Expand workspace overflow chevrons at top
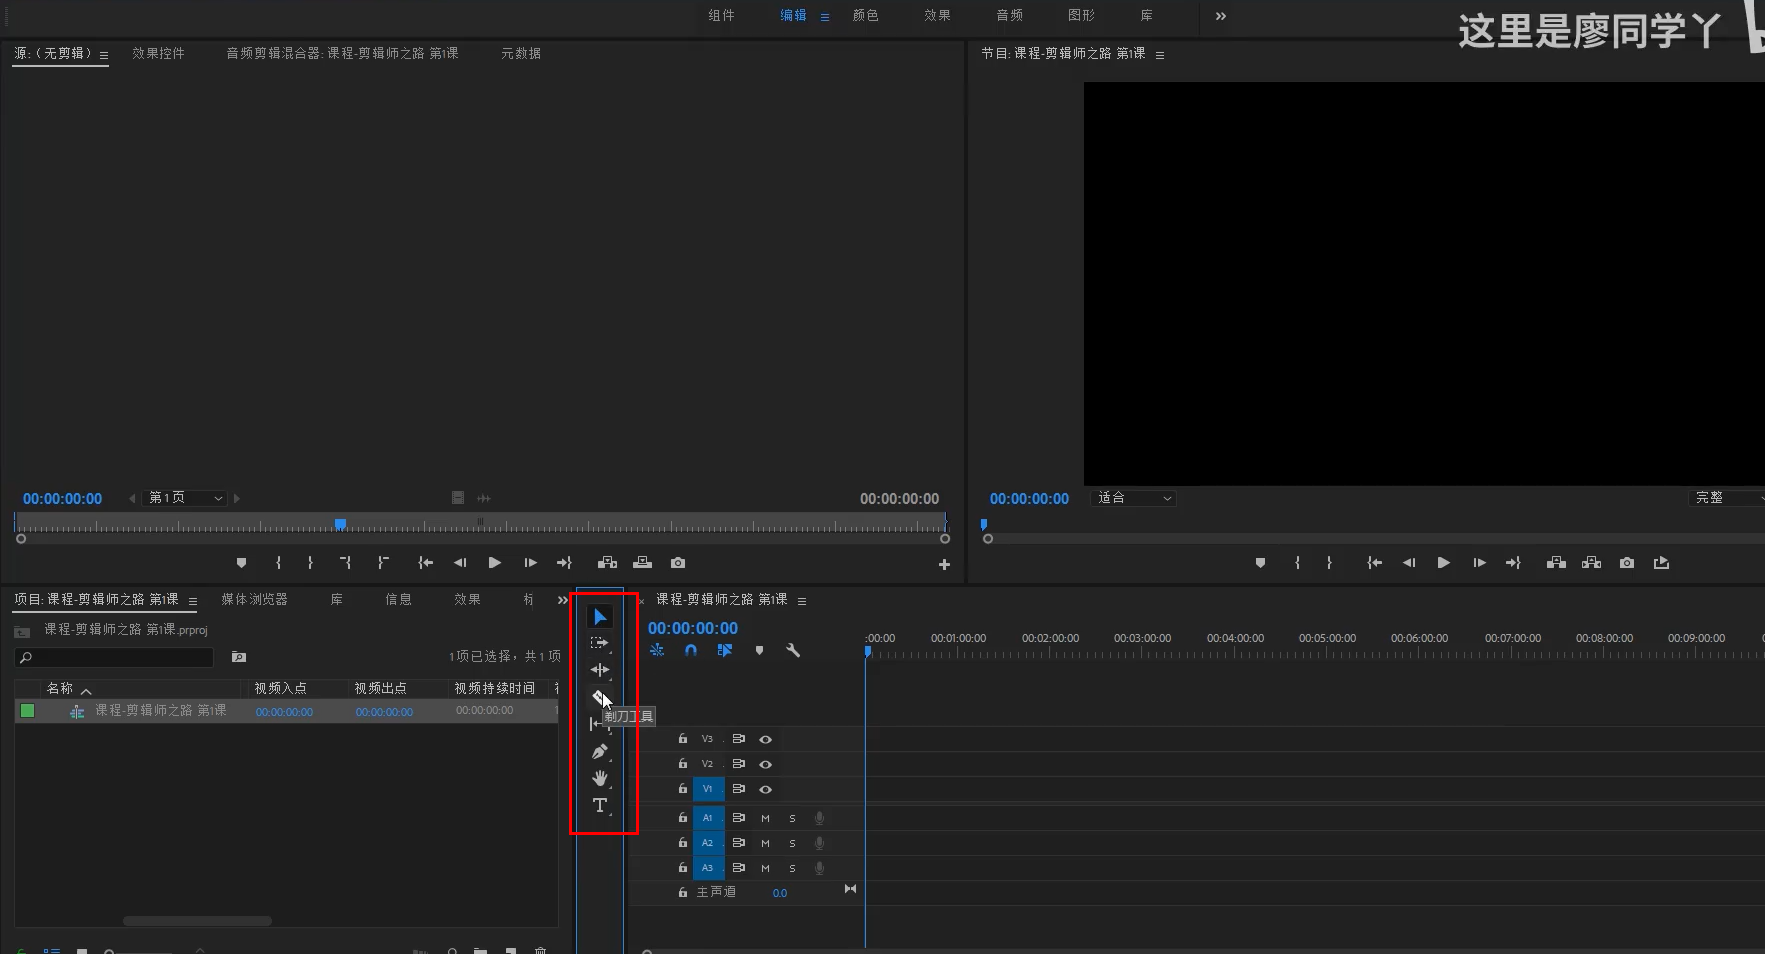This screenshot has height=954, width=1765. [x=1220, y=16]
